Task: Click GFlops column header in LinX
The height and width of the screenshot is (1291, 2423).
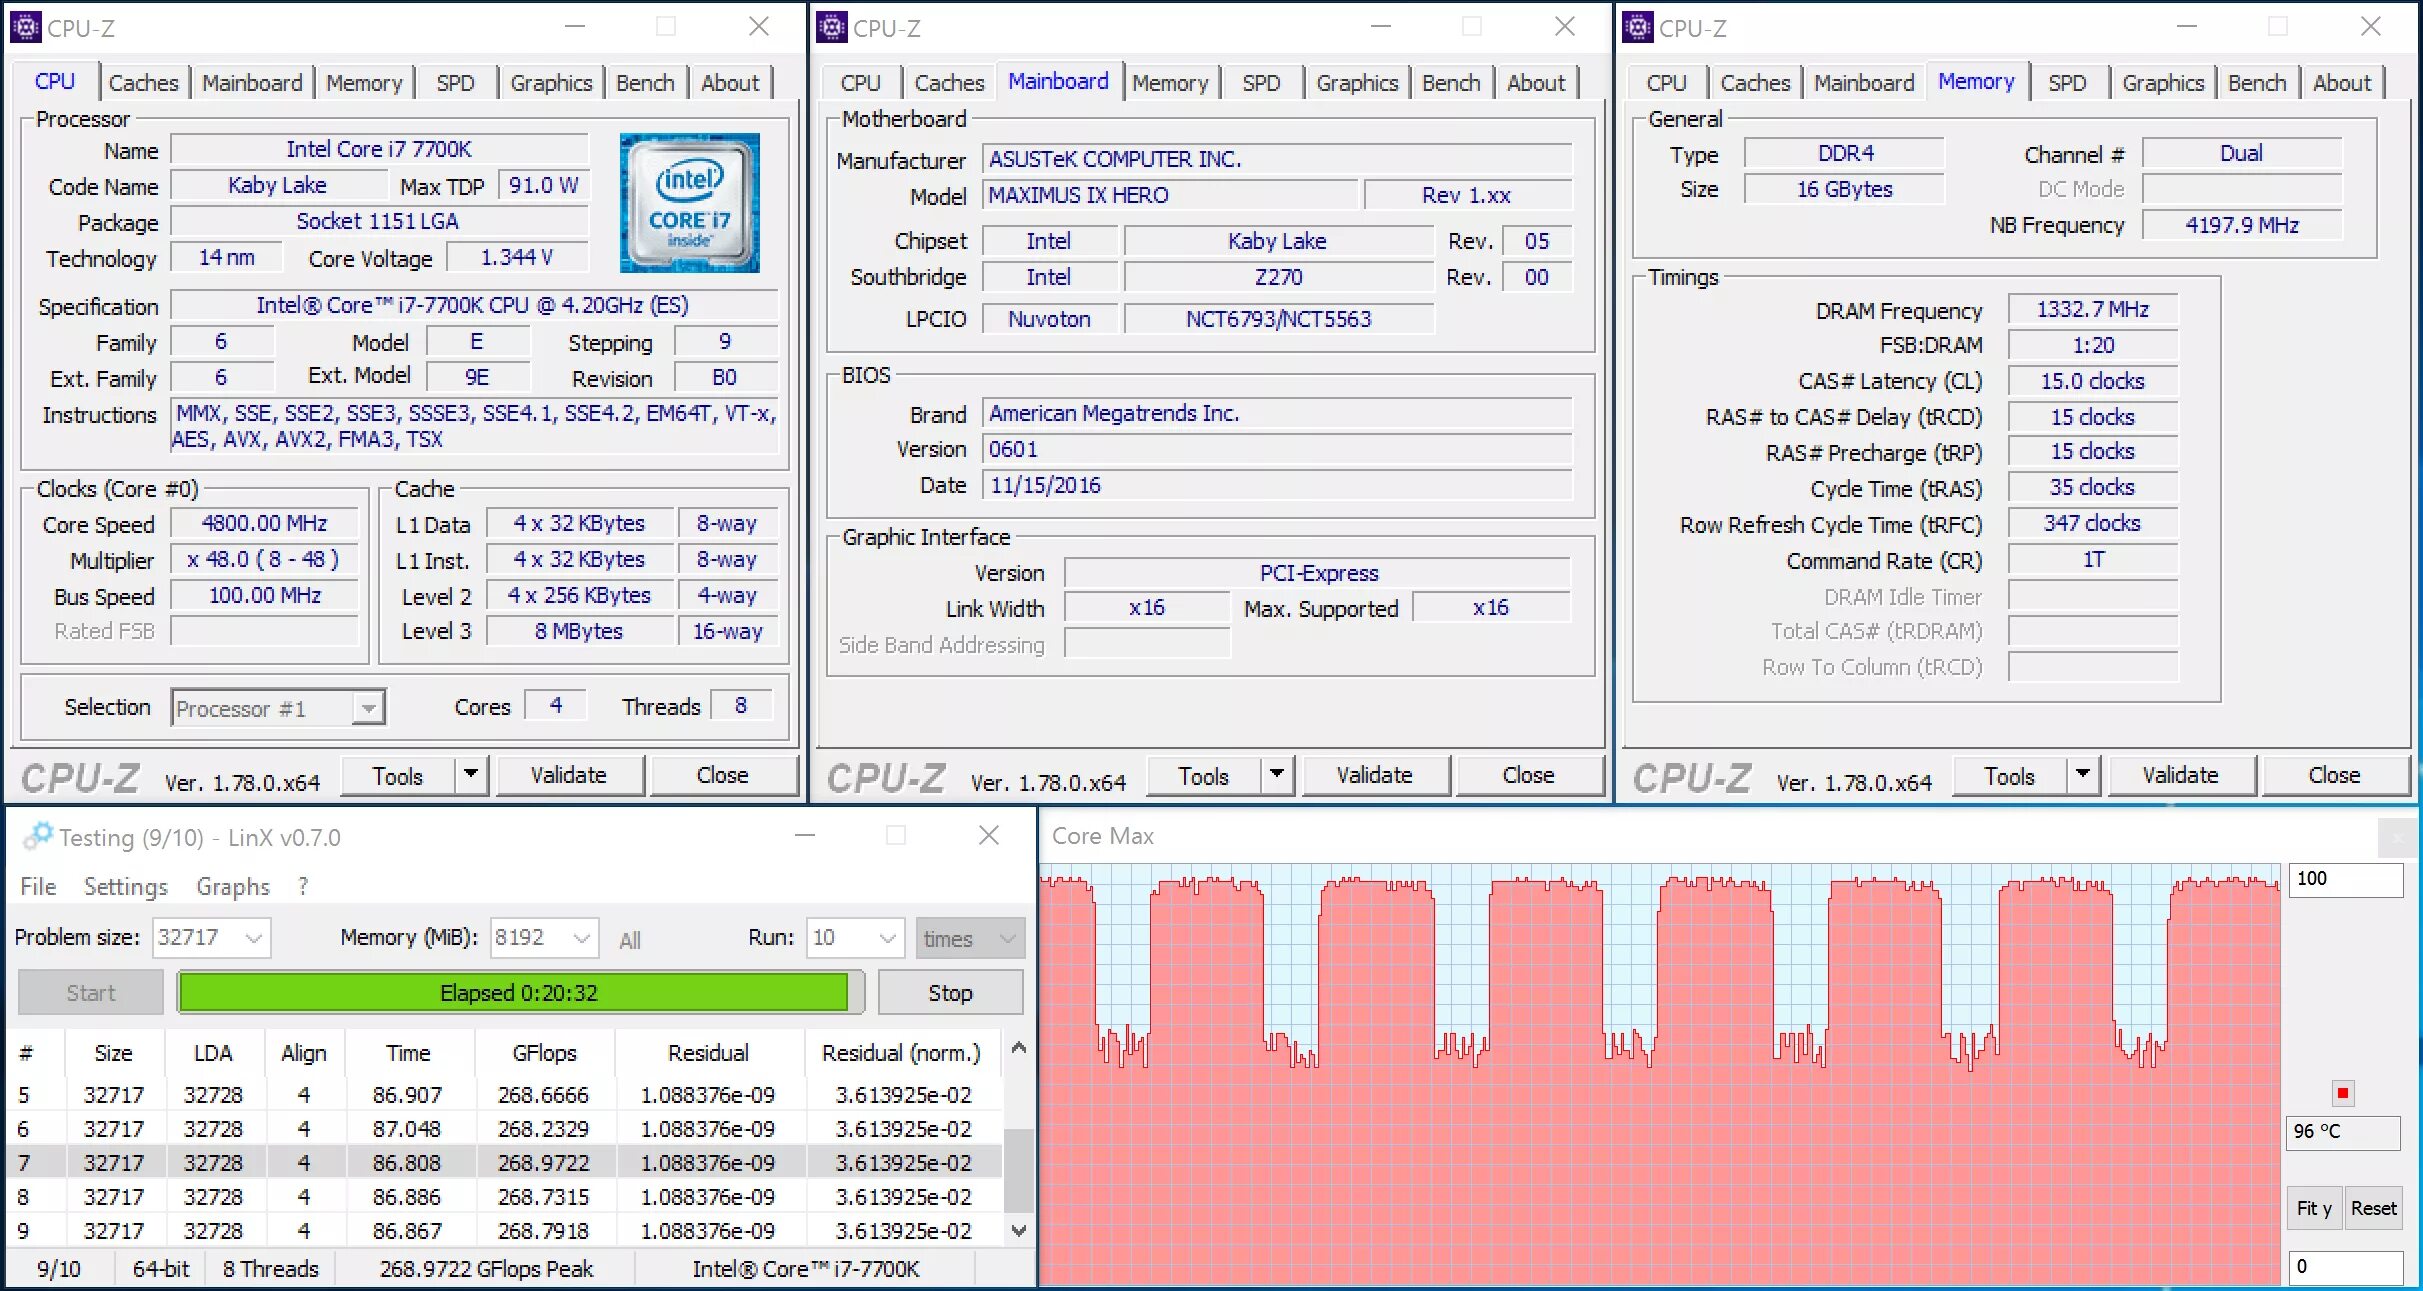Action: pos(544,1053)
